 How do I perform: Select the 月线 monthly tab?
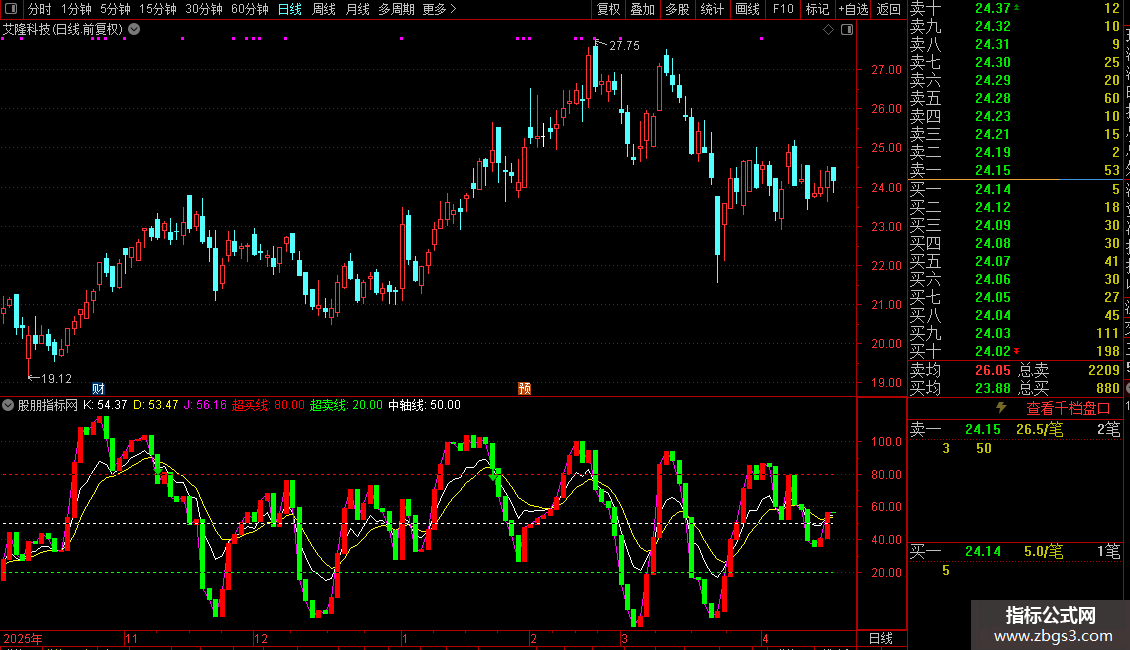(x=357, y=9)
